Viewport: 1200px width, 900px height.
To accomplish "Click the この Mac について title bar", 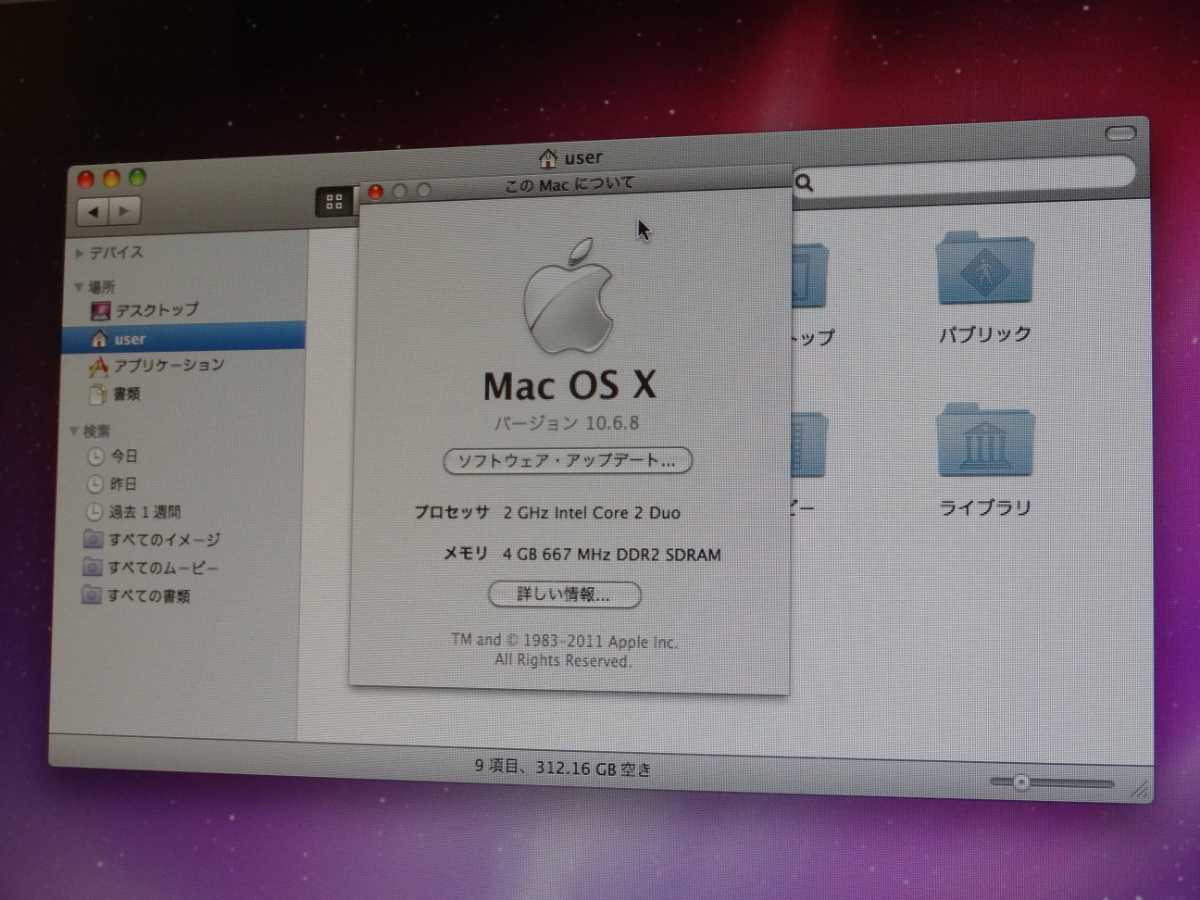I will point(575,185).
